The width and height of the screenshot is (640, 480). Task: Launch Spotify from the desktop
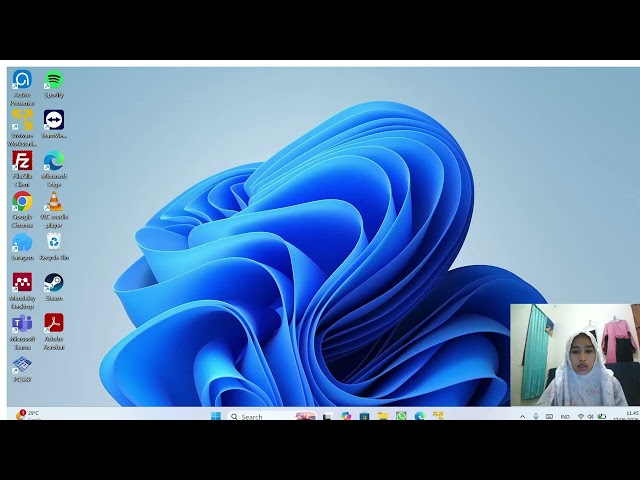54,84
